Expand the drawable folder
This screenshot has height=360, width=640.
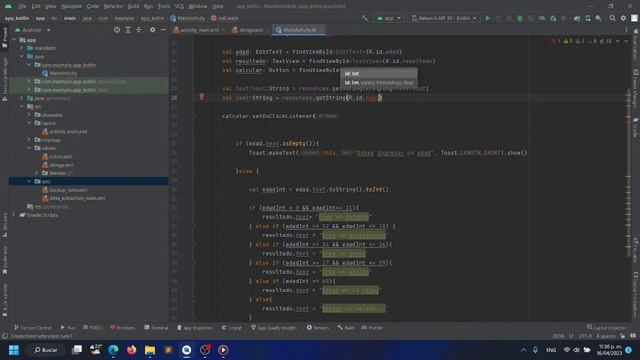pyautogui.click(x=29, y=115)
